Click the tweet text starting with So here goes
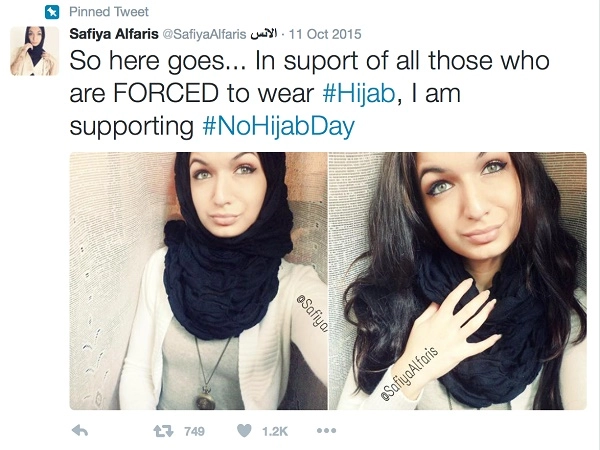This screenshot has height=450, width=600. 309,93
